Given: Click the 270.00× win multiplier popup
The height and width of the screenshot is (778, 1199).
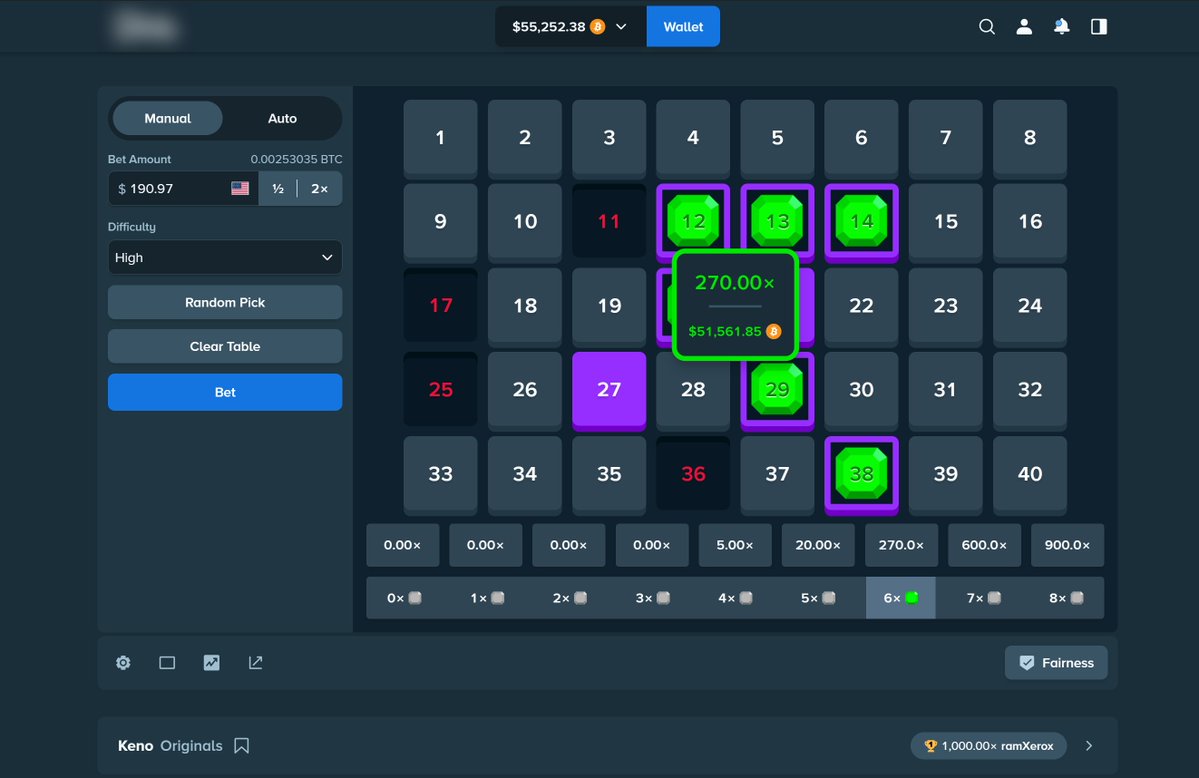Looking at the screenshot, I should pyautogui.click(x=735, y=282).
